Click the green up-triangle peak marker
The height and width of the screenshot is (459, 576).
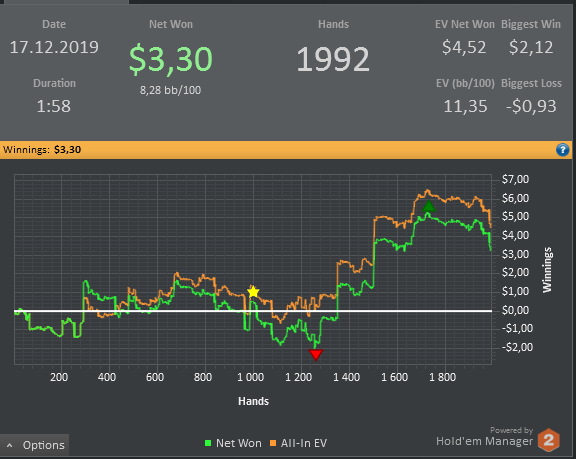[428, 206]
